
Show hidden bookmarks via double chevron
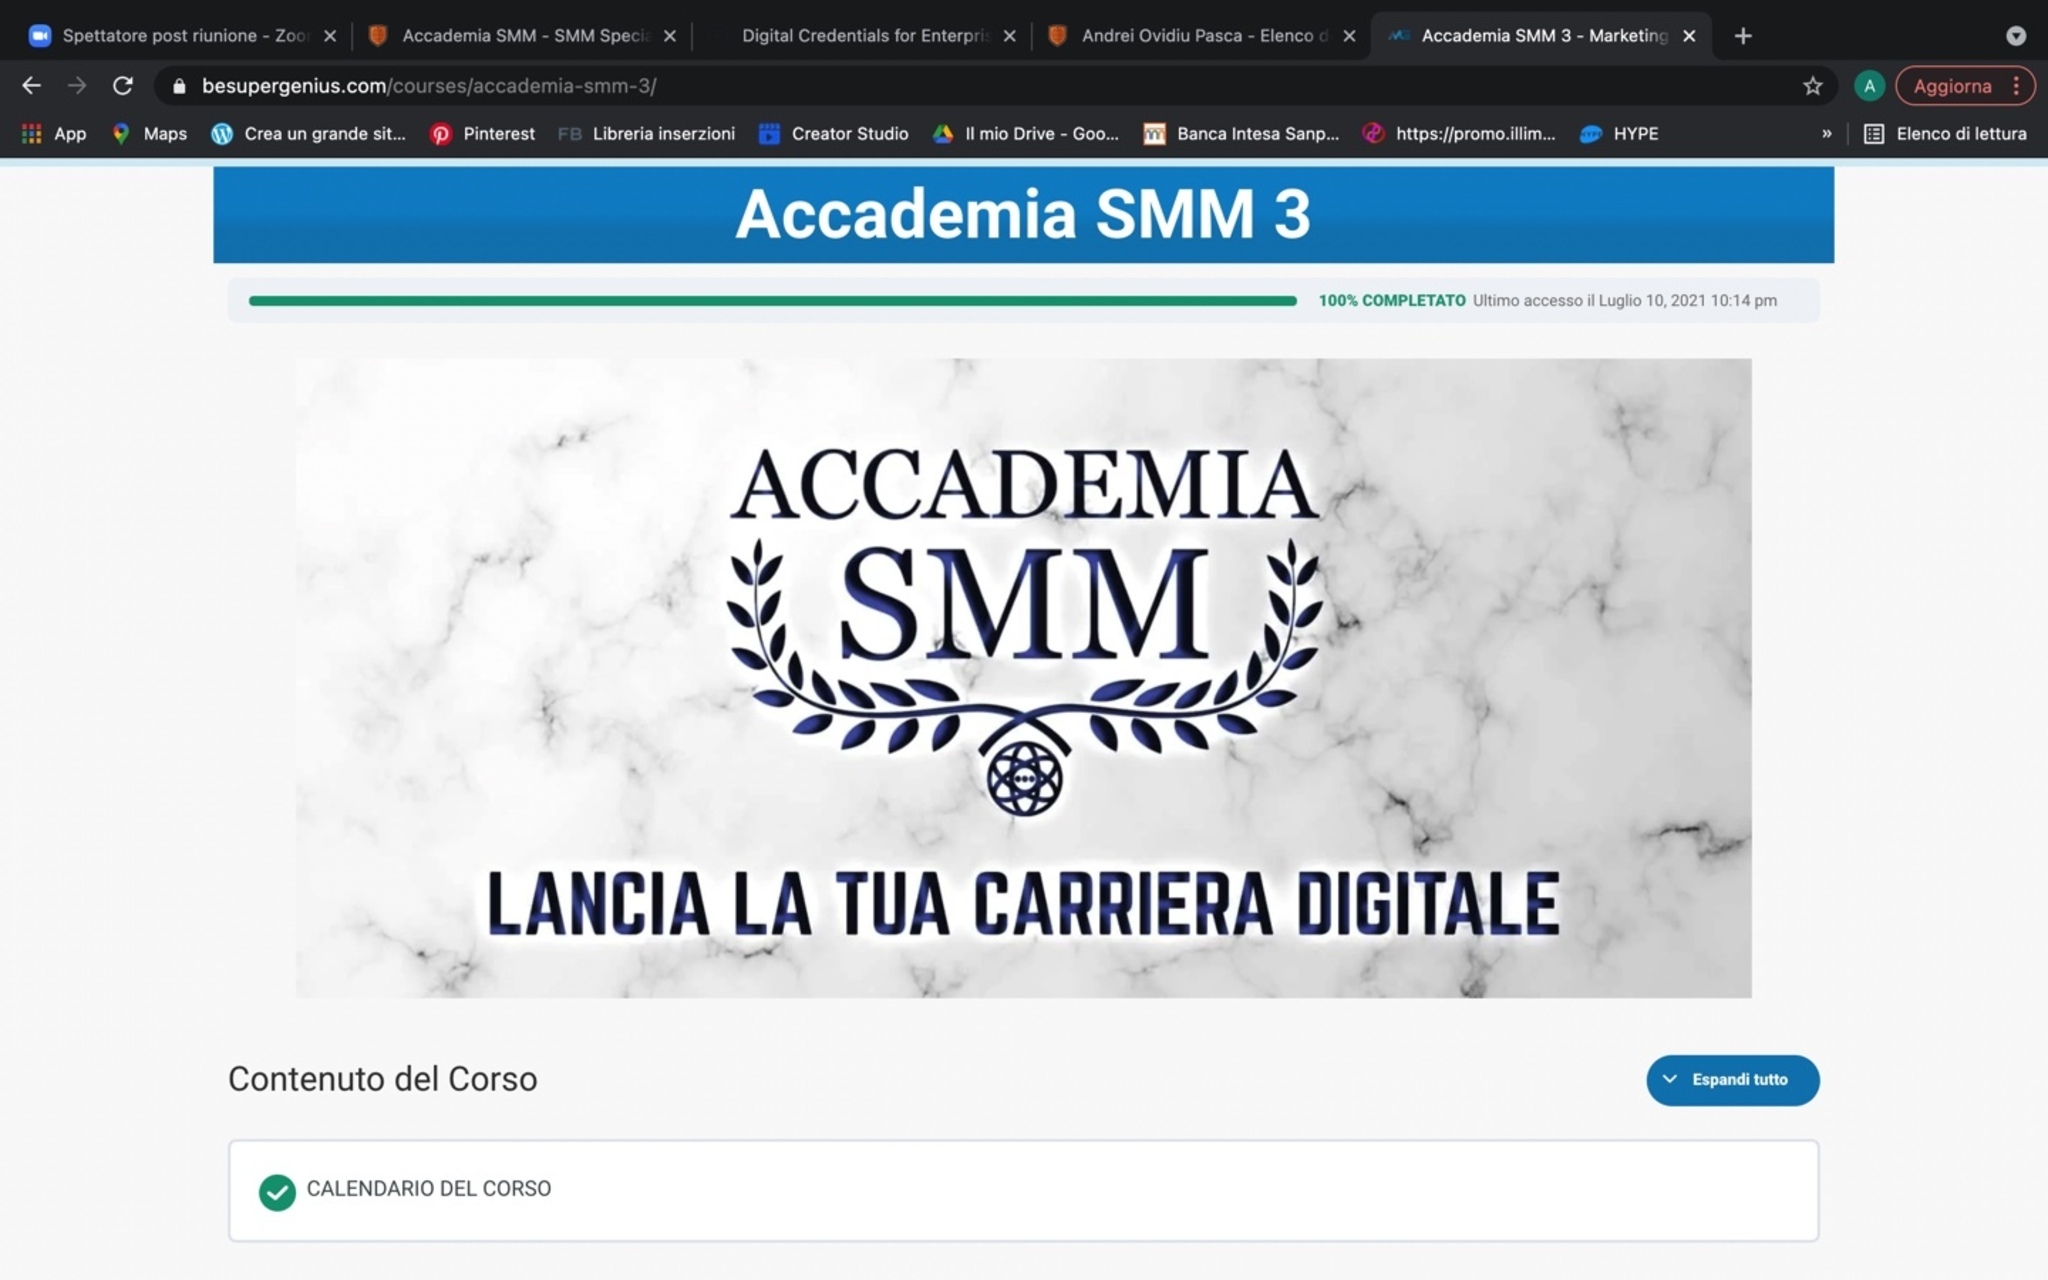(x=1826, y=134)
